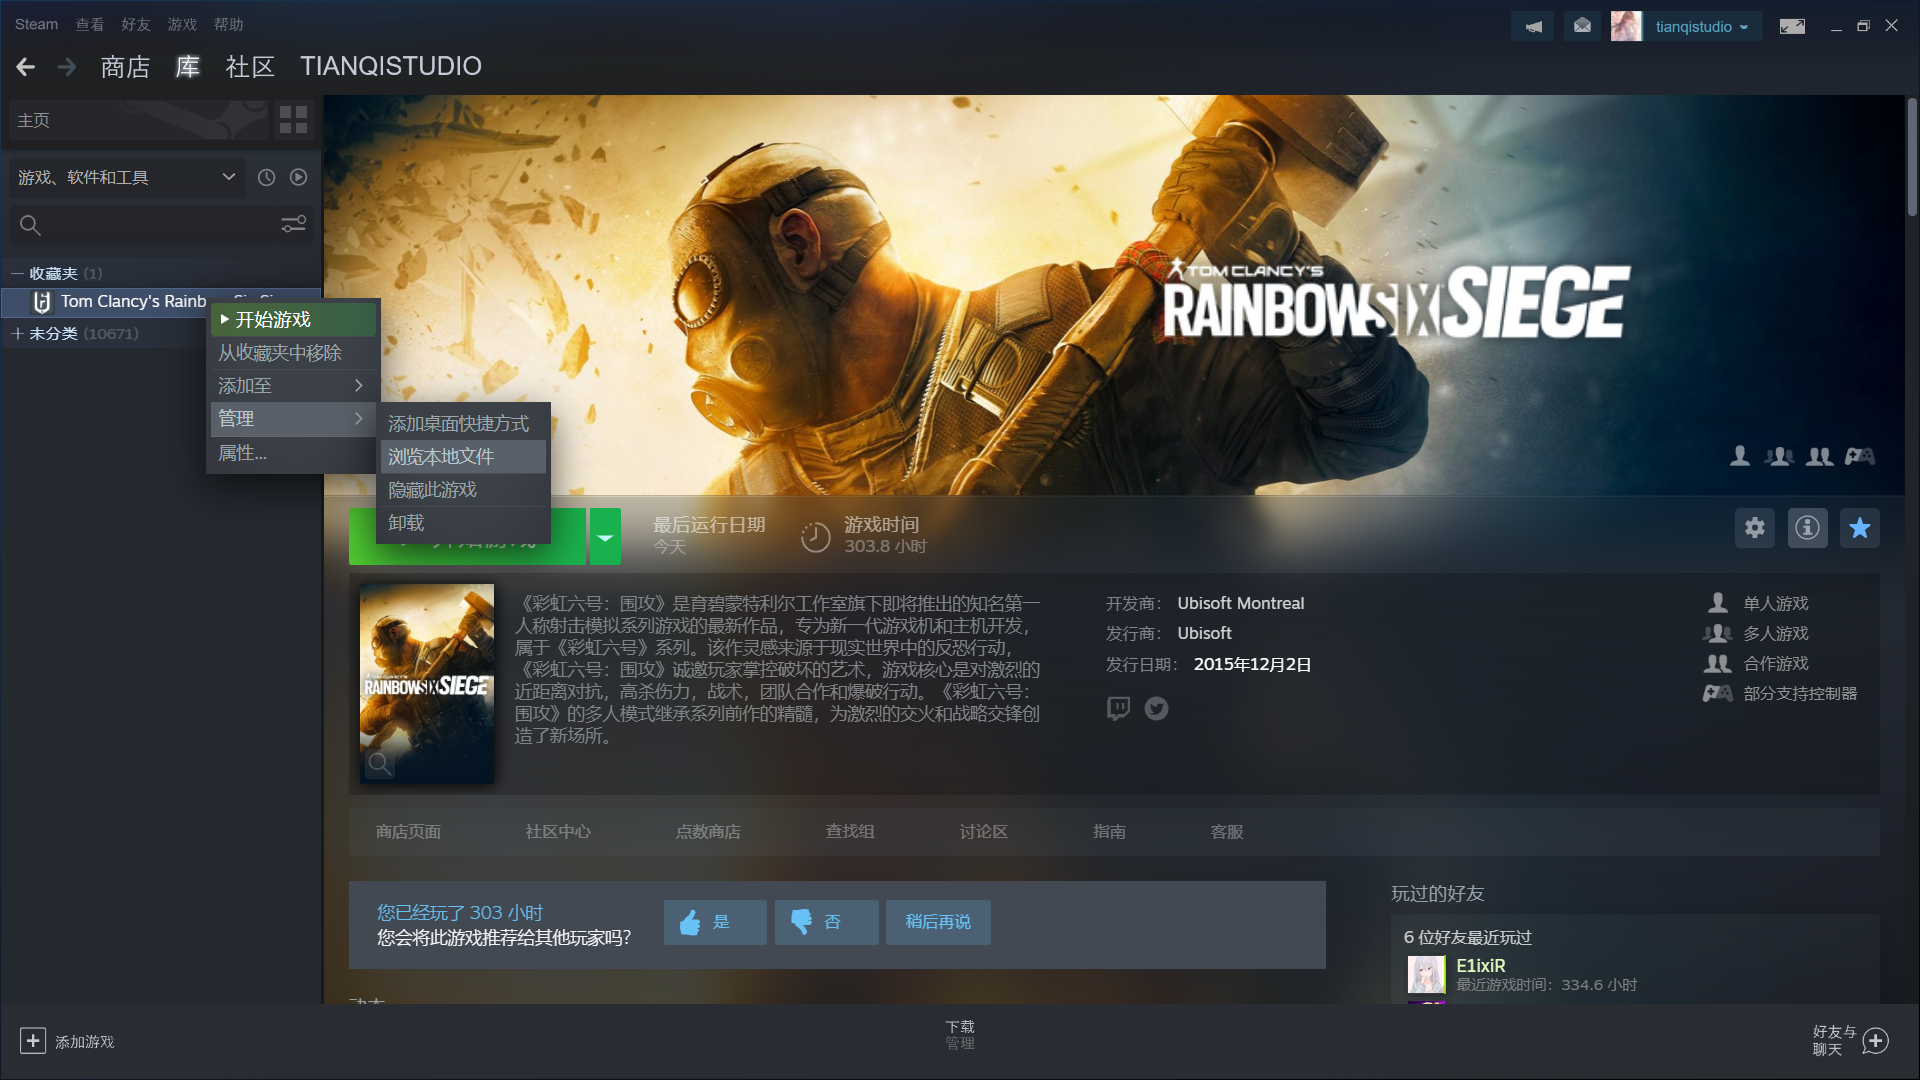This screenshot has width=1920, height=1080.
Task: Go to the 库 tab
Action: click(188, 67)
